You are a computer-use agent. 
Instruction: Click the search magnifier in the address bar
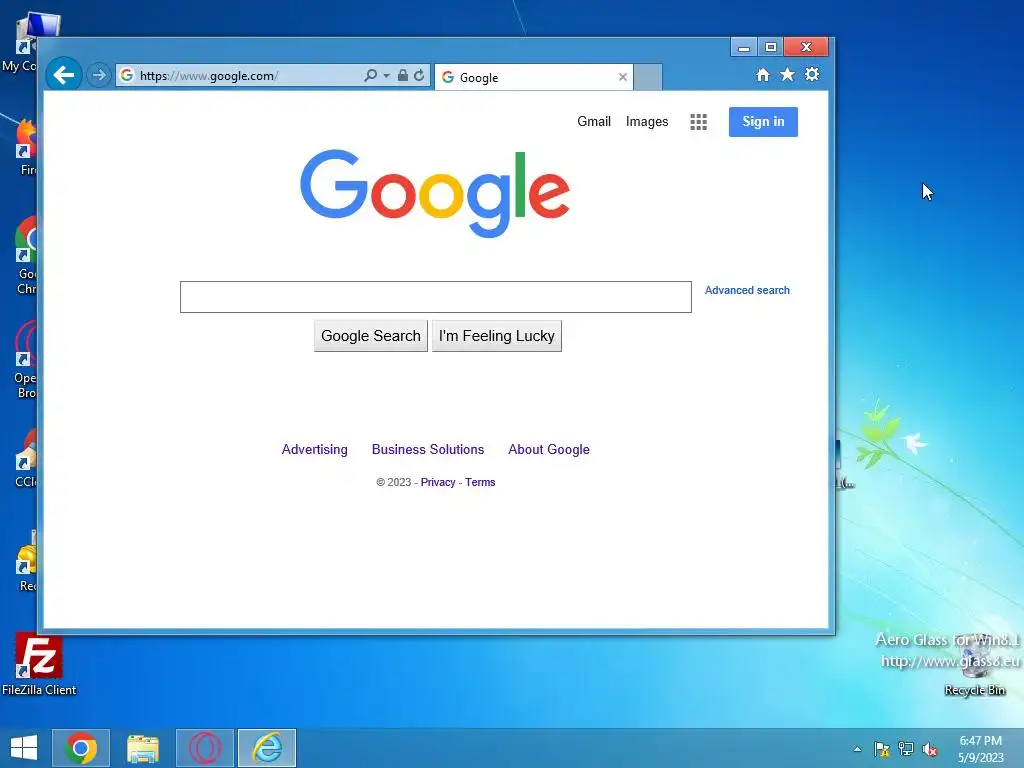370,76
